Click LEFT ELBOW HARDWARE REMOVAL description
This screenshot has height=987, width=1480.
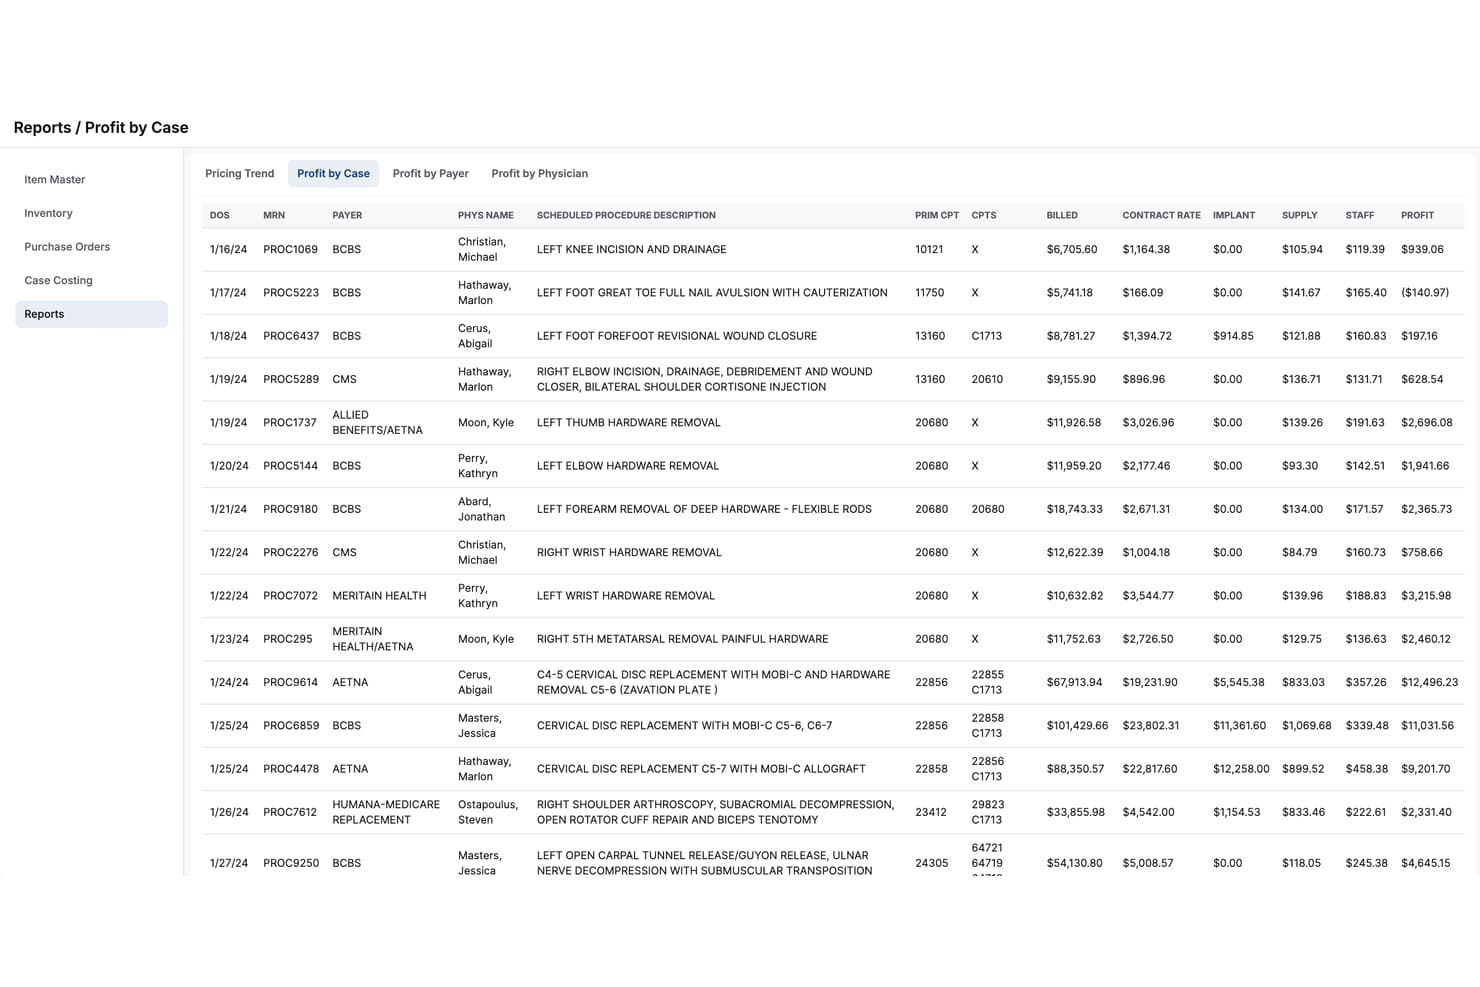pyautogui.click(x=628, y=466)
